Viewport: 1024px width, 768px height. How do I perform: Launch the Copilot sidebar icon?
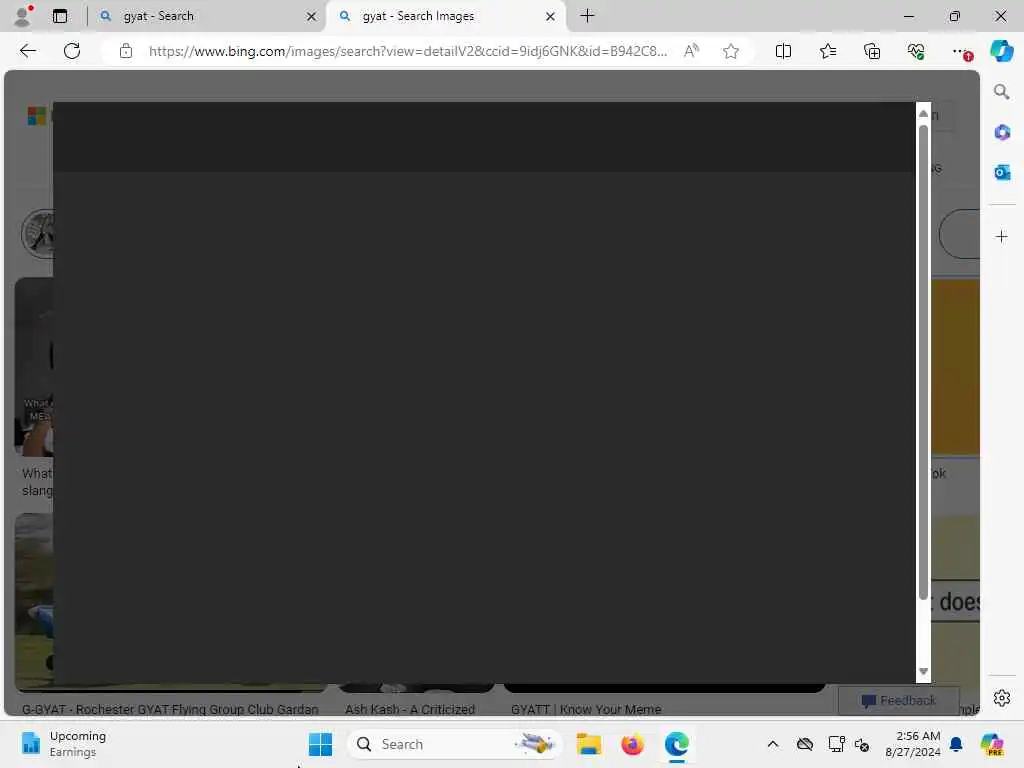click(1001, 51)
